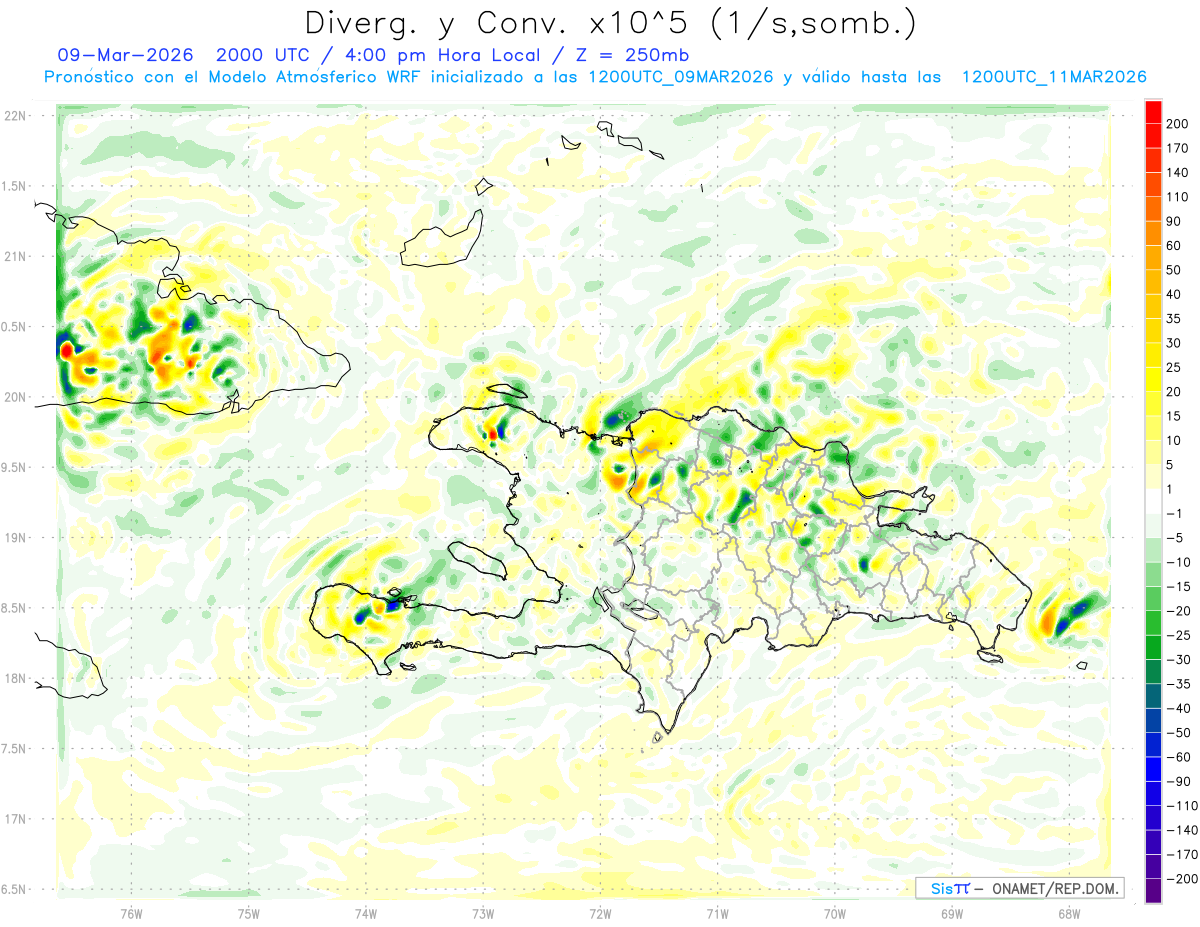Viewport: 1200px width, 927px height.
Task: Click the '17N' latitude label
Action: tap(15, 820)
